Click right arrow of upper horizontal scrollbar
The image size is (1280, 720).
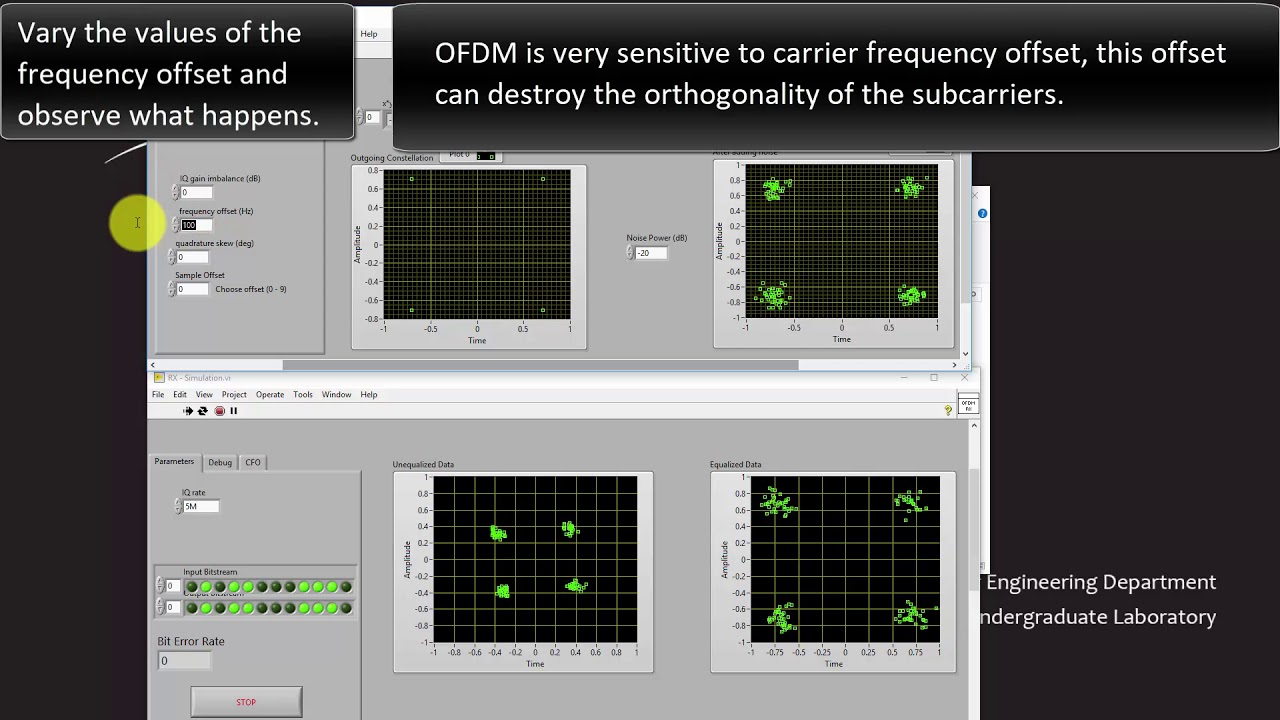coord(954,365)
